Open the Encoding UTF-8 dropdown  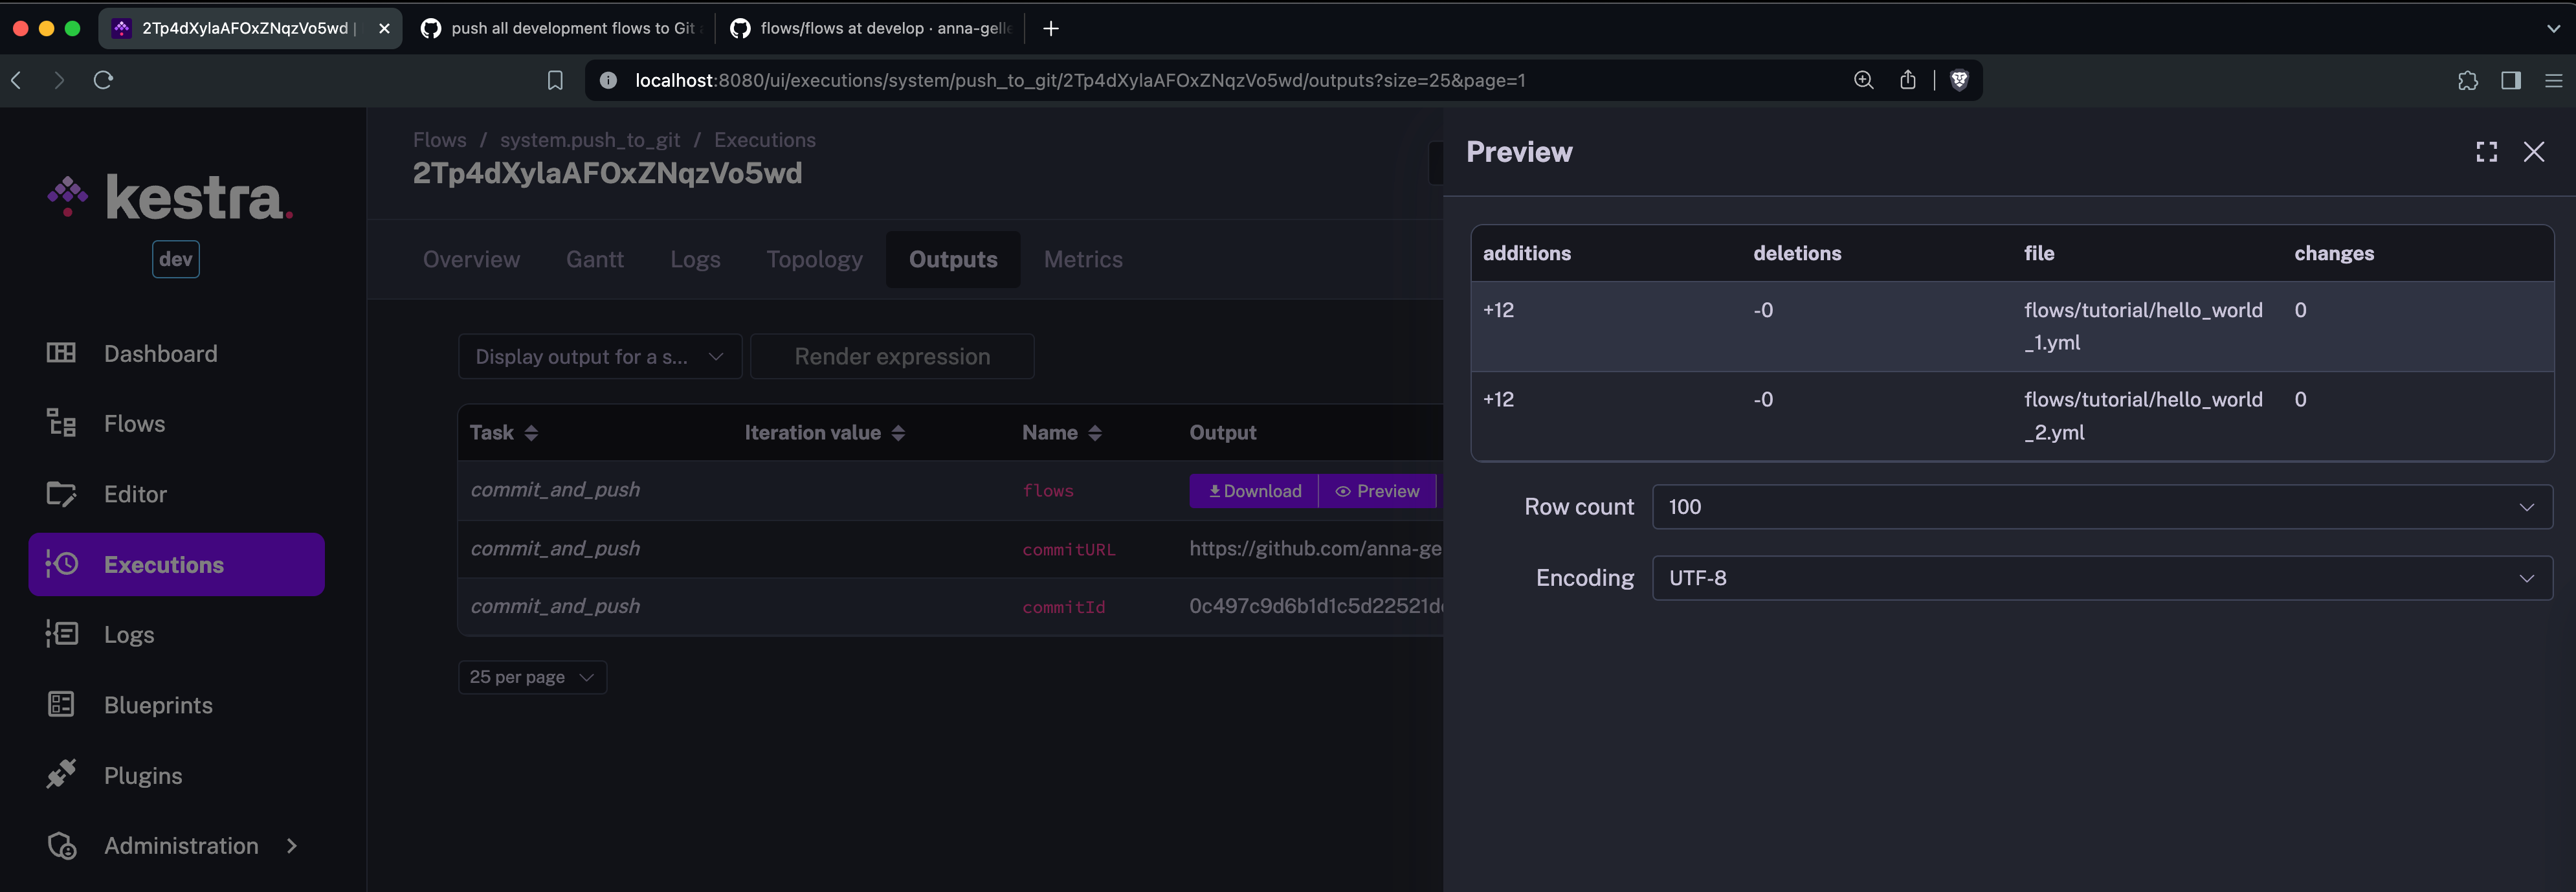click(x=2101, y=578)
